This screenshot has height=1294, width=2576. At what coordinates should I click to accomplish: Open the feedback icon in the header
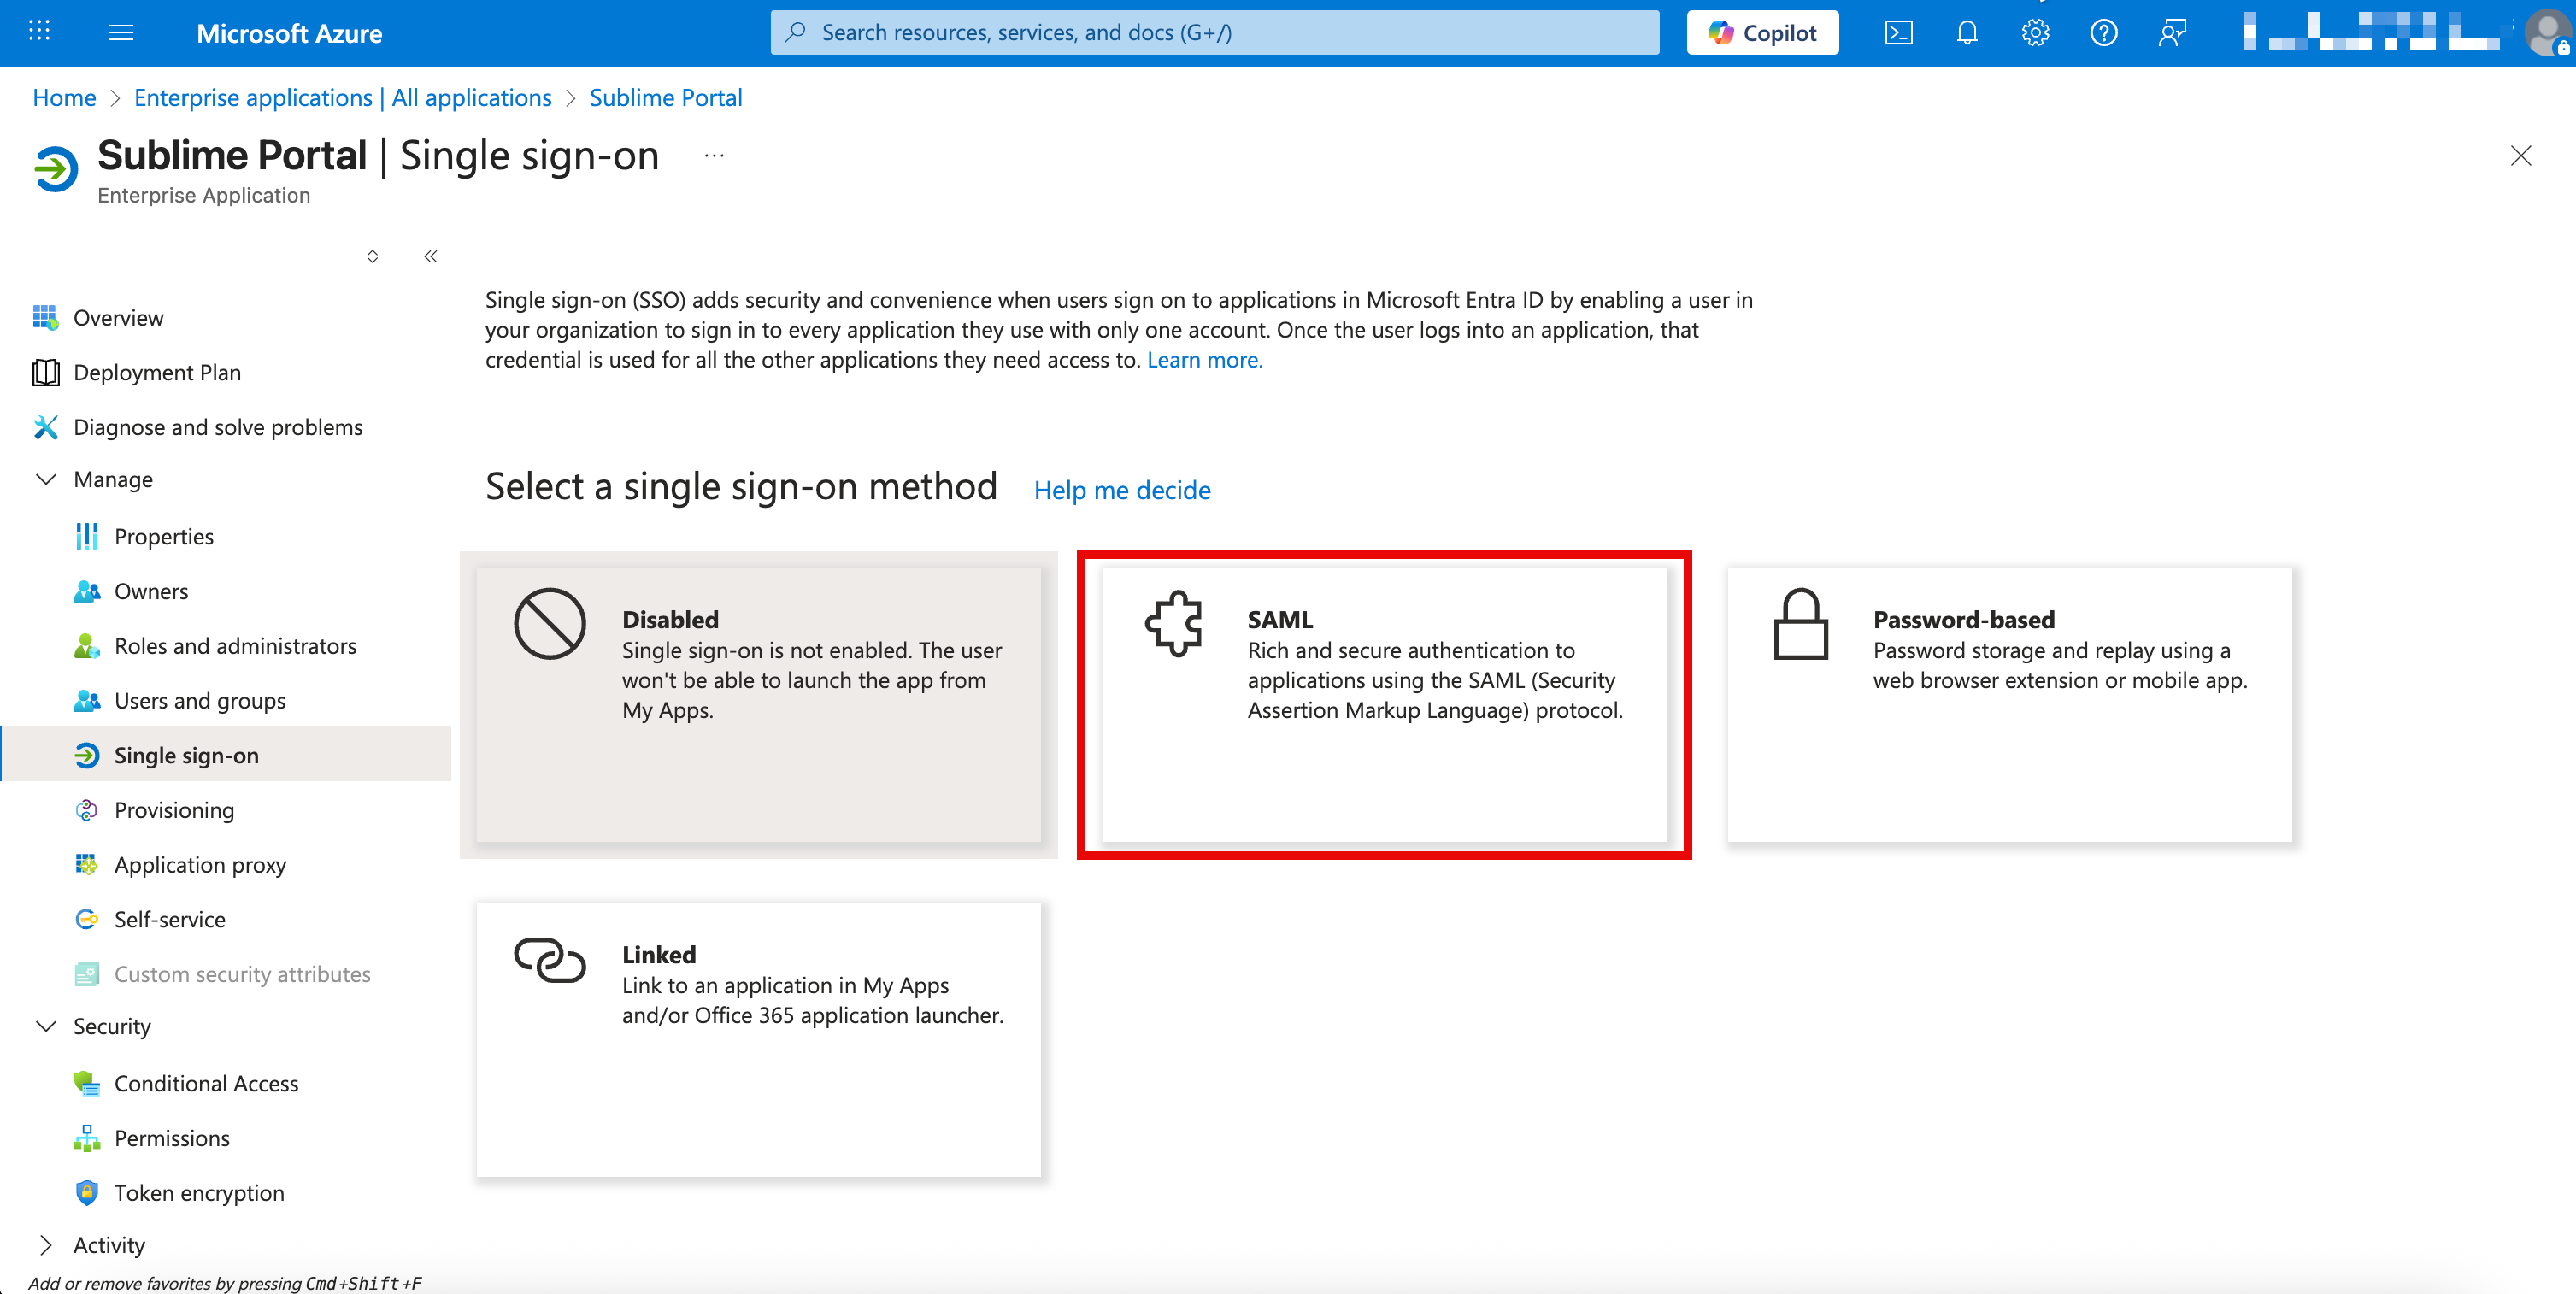[2172, 33]
